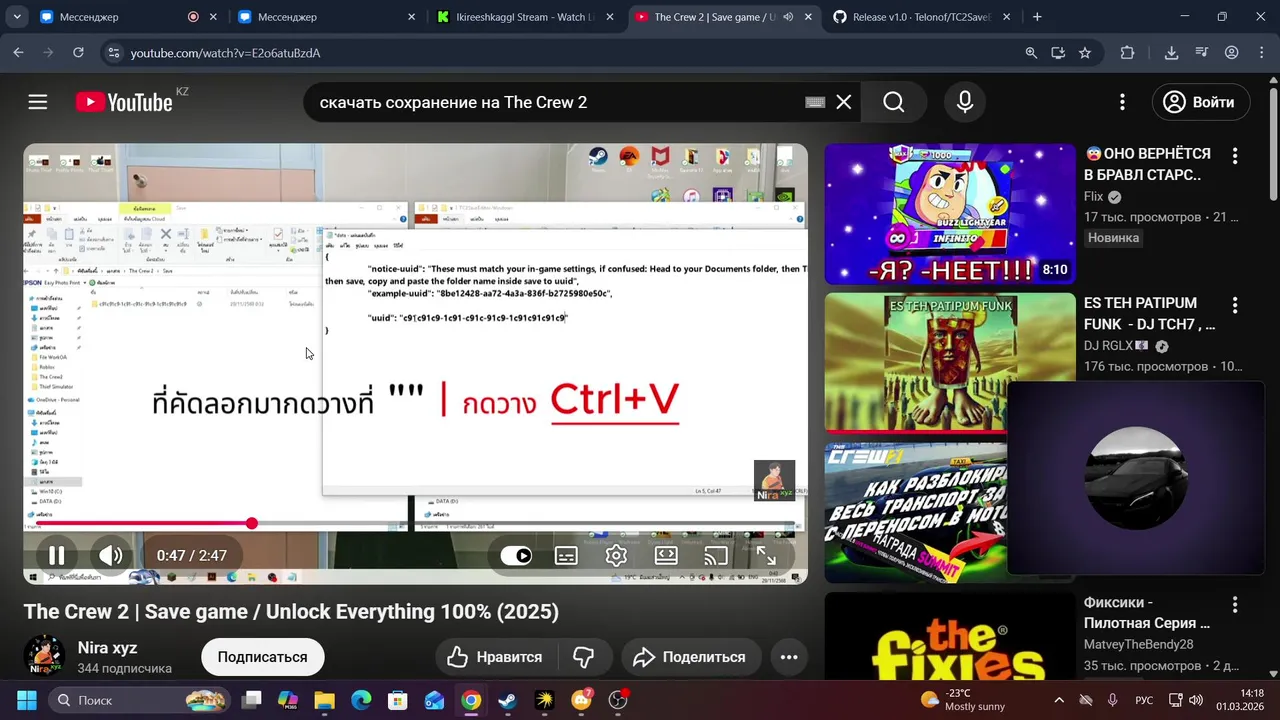Close the Ikireeshkaggl Stream tab
1280x720 pixels.
609,17
